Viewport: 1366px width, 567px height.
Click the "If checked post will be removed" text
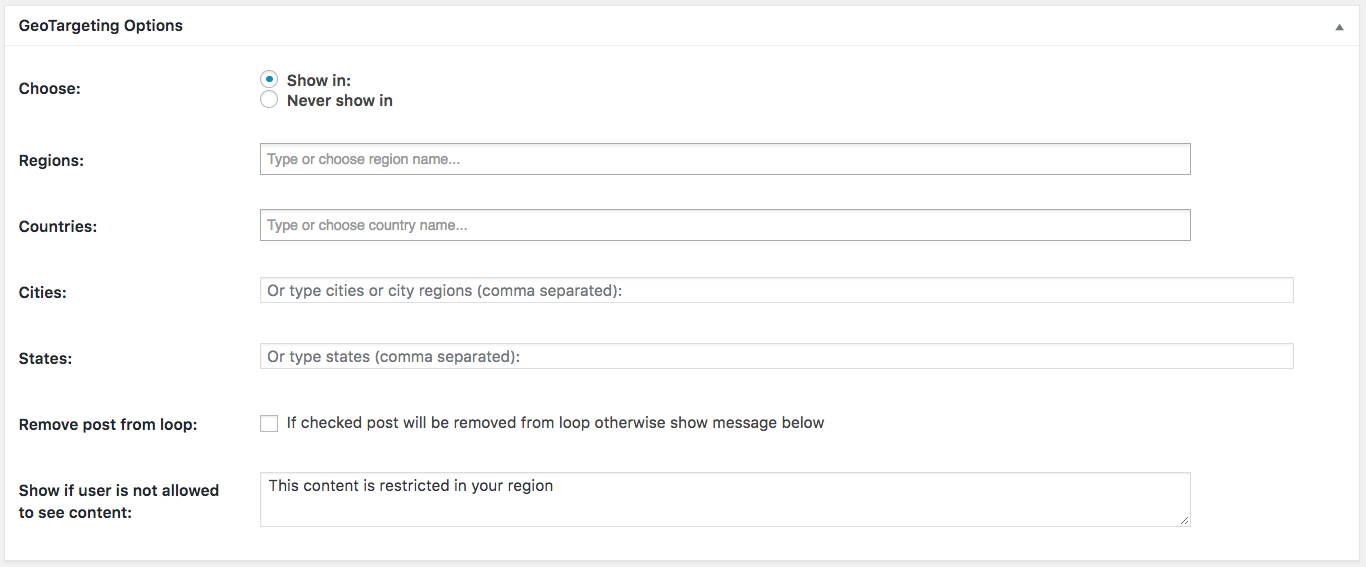[555, 423]
